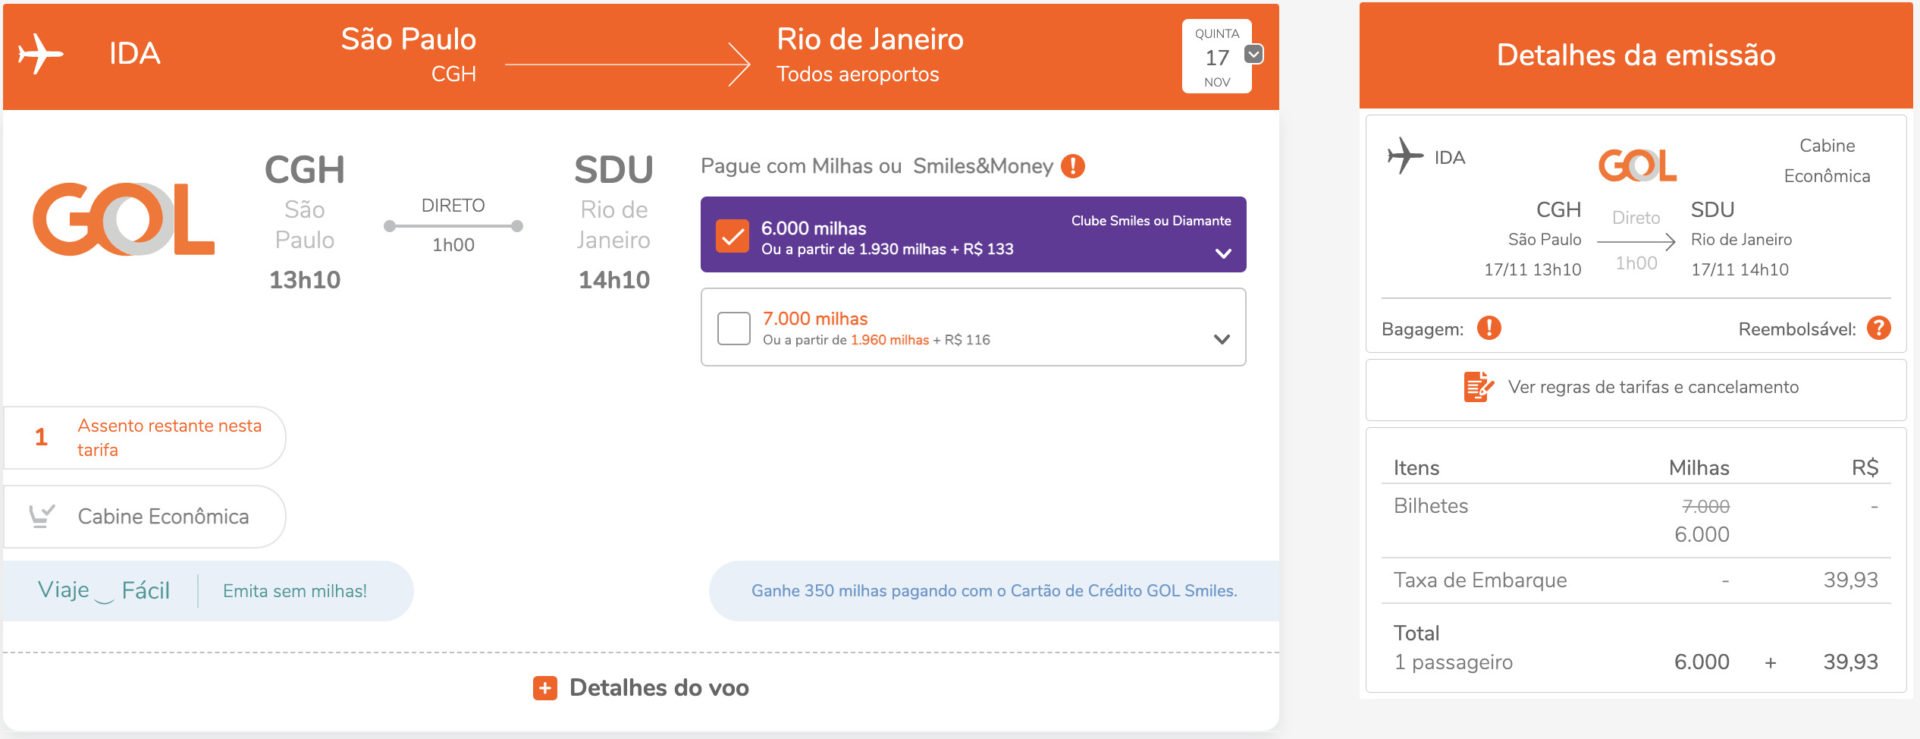
Task: Click the Ganhe 350 milhas credit card banner
Action: click(x=994, y=591)
